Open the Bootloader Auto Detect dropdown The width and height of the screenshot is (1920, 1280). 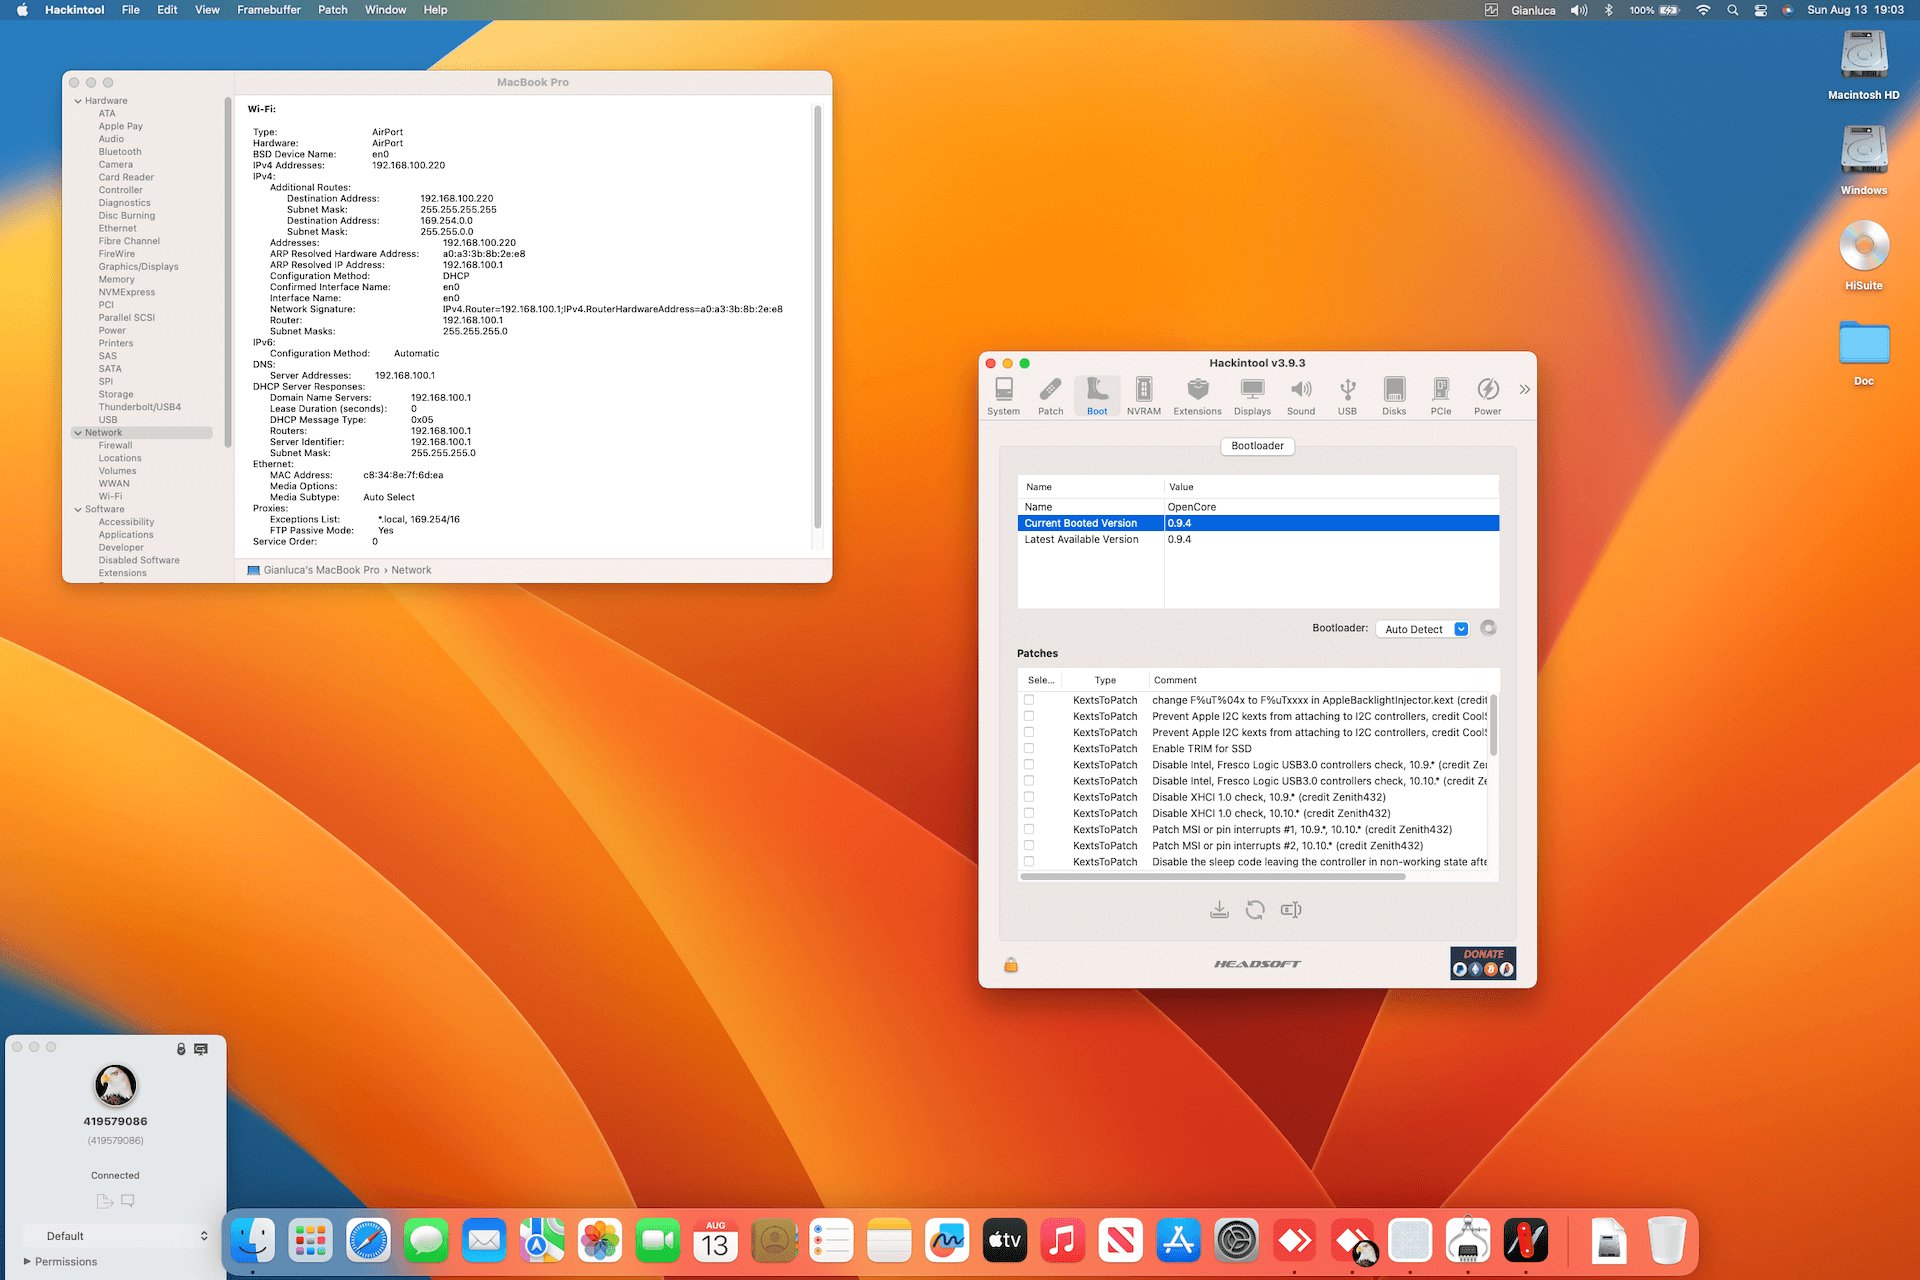[1424, 629]
